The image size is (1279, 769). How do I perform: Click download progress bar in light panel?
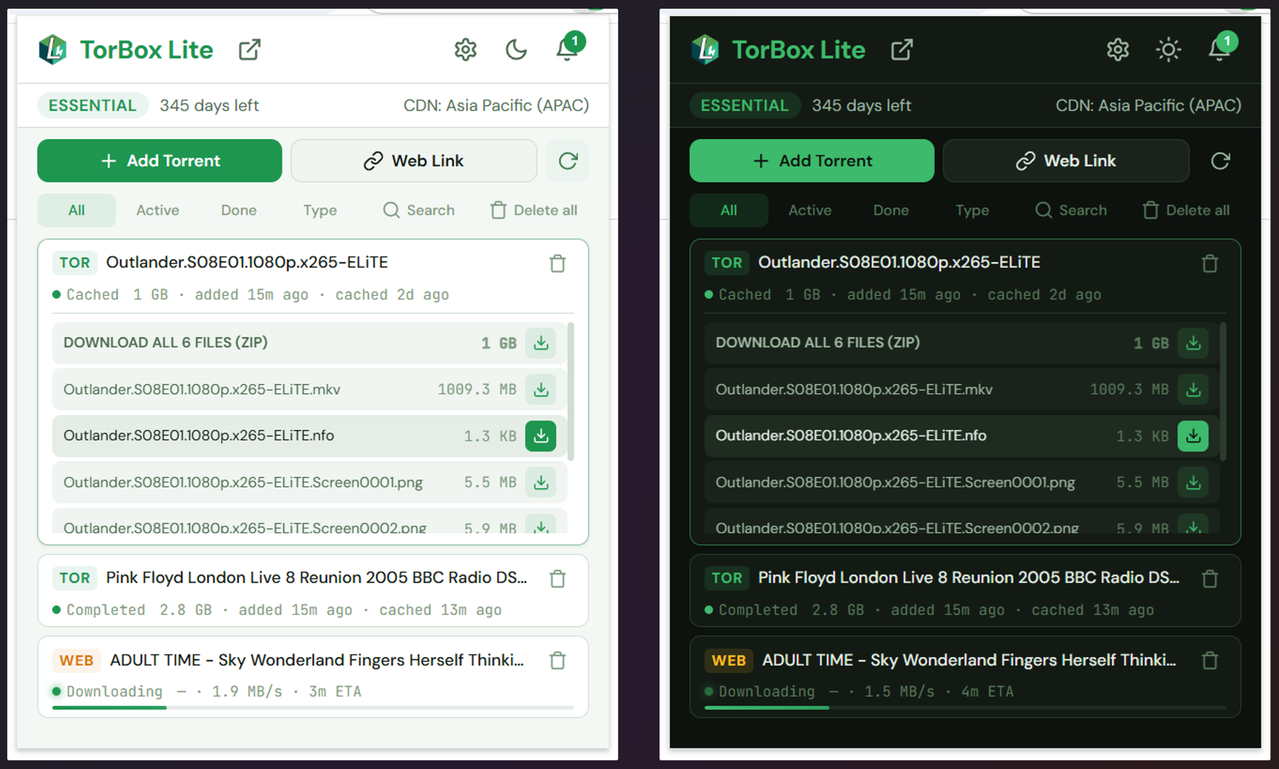pyautogui.click(x=313, y=708)
